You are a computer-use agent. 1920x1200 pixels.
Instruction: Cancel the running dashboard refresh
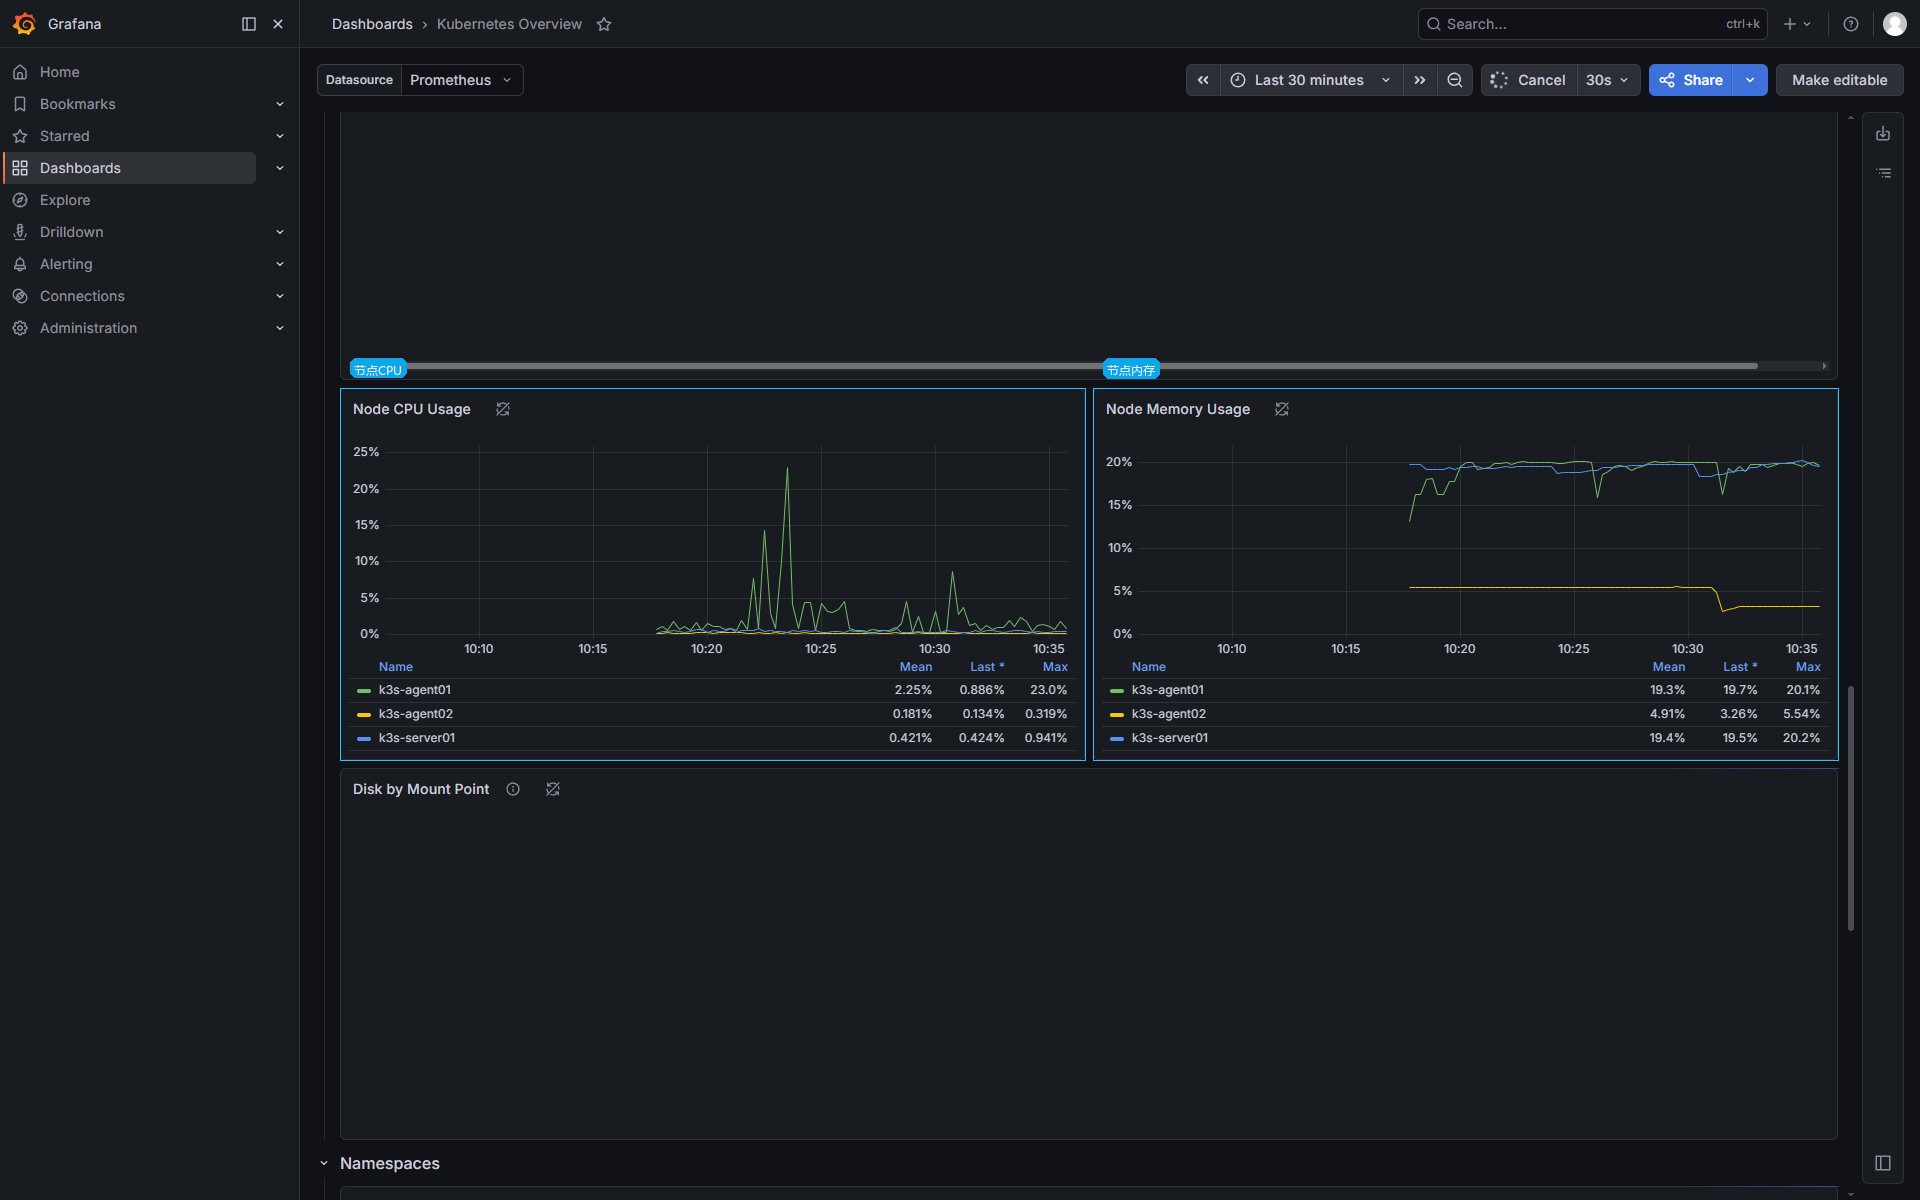pyautogui.click(x=1529, y=80)
